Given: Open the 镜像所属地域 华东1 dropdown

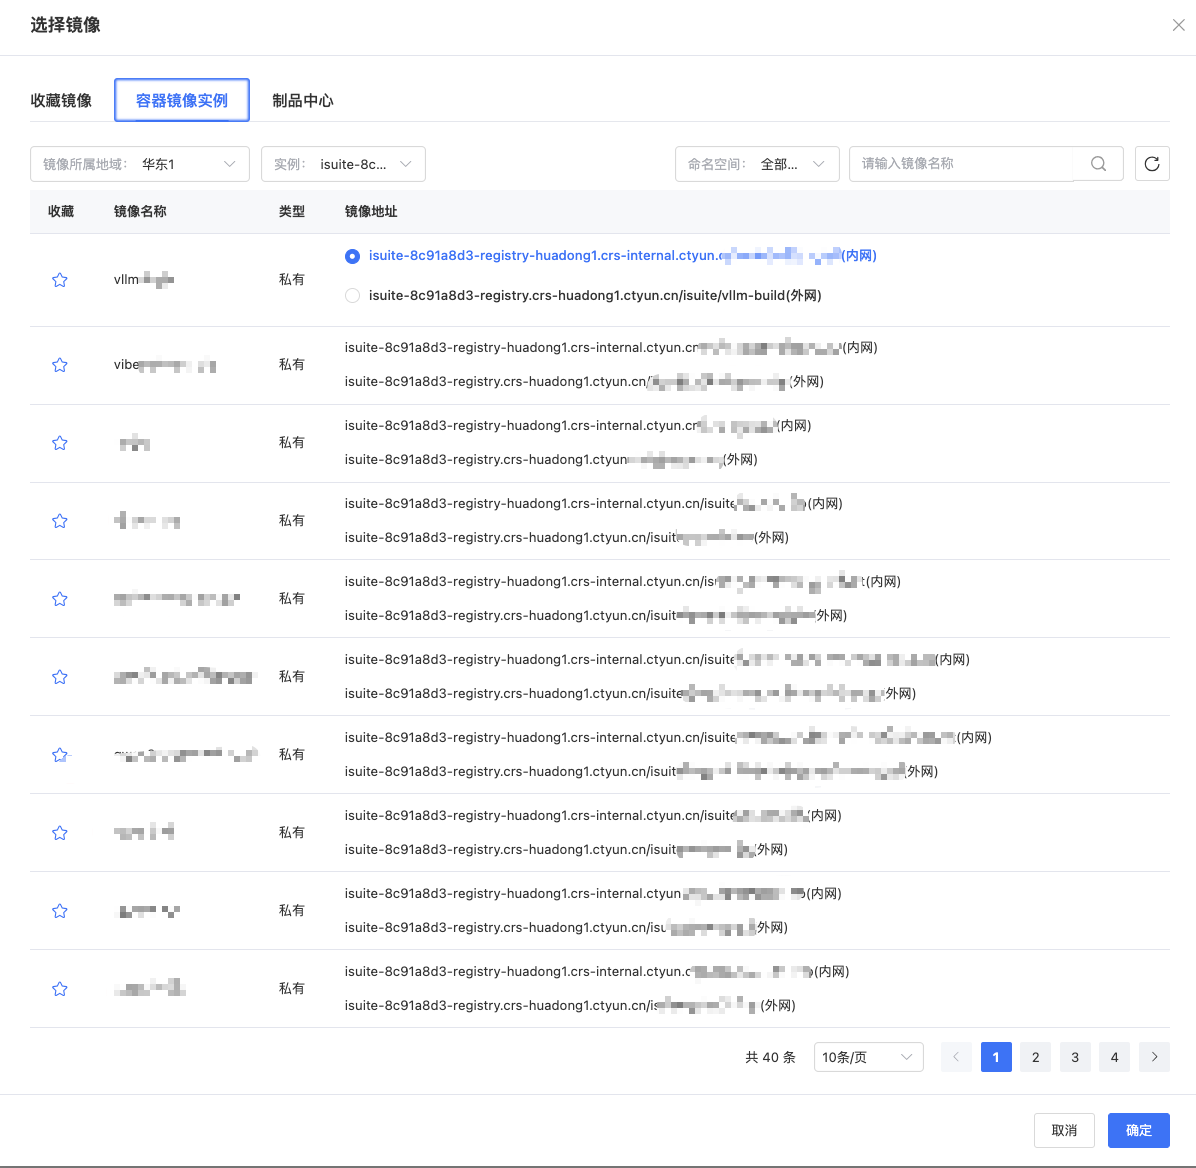Looking at the screenshot, I should click(139, 164).
